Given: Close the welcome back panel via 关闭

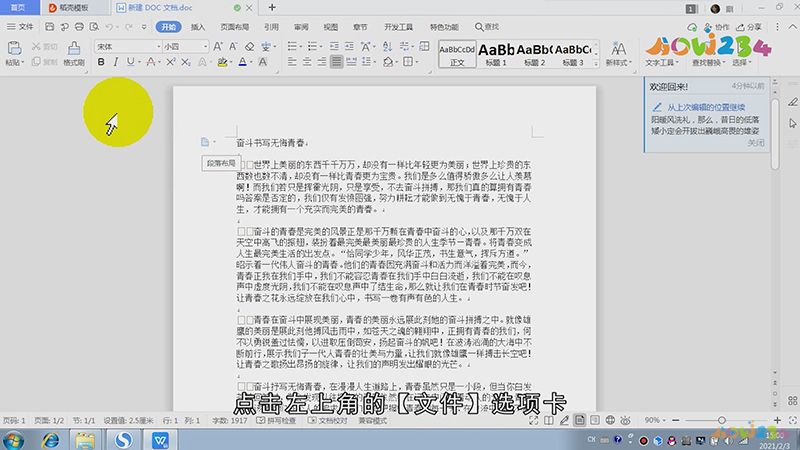Looking at the screenshot, I should 756,143.
